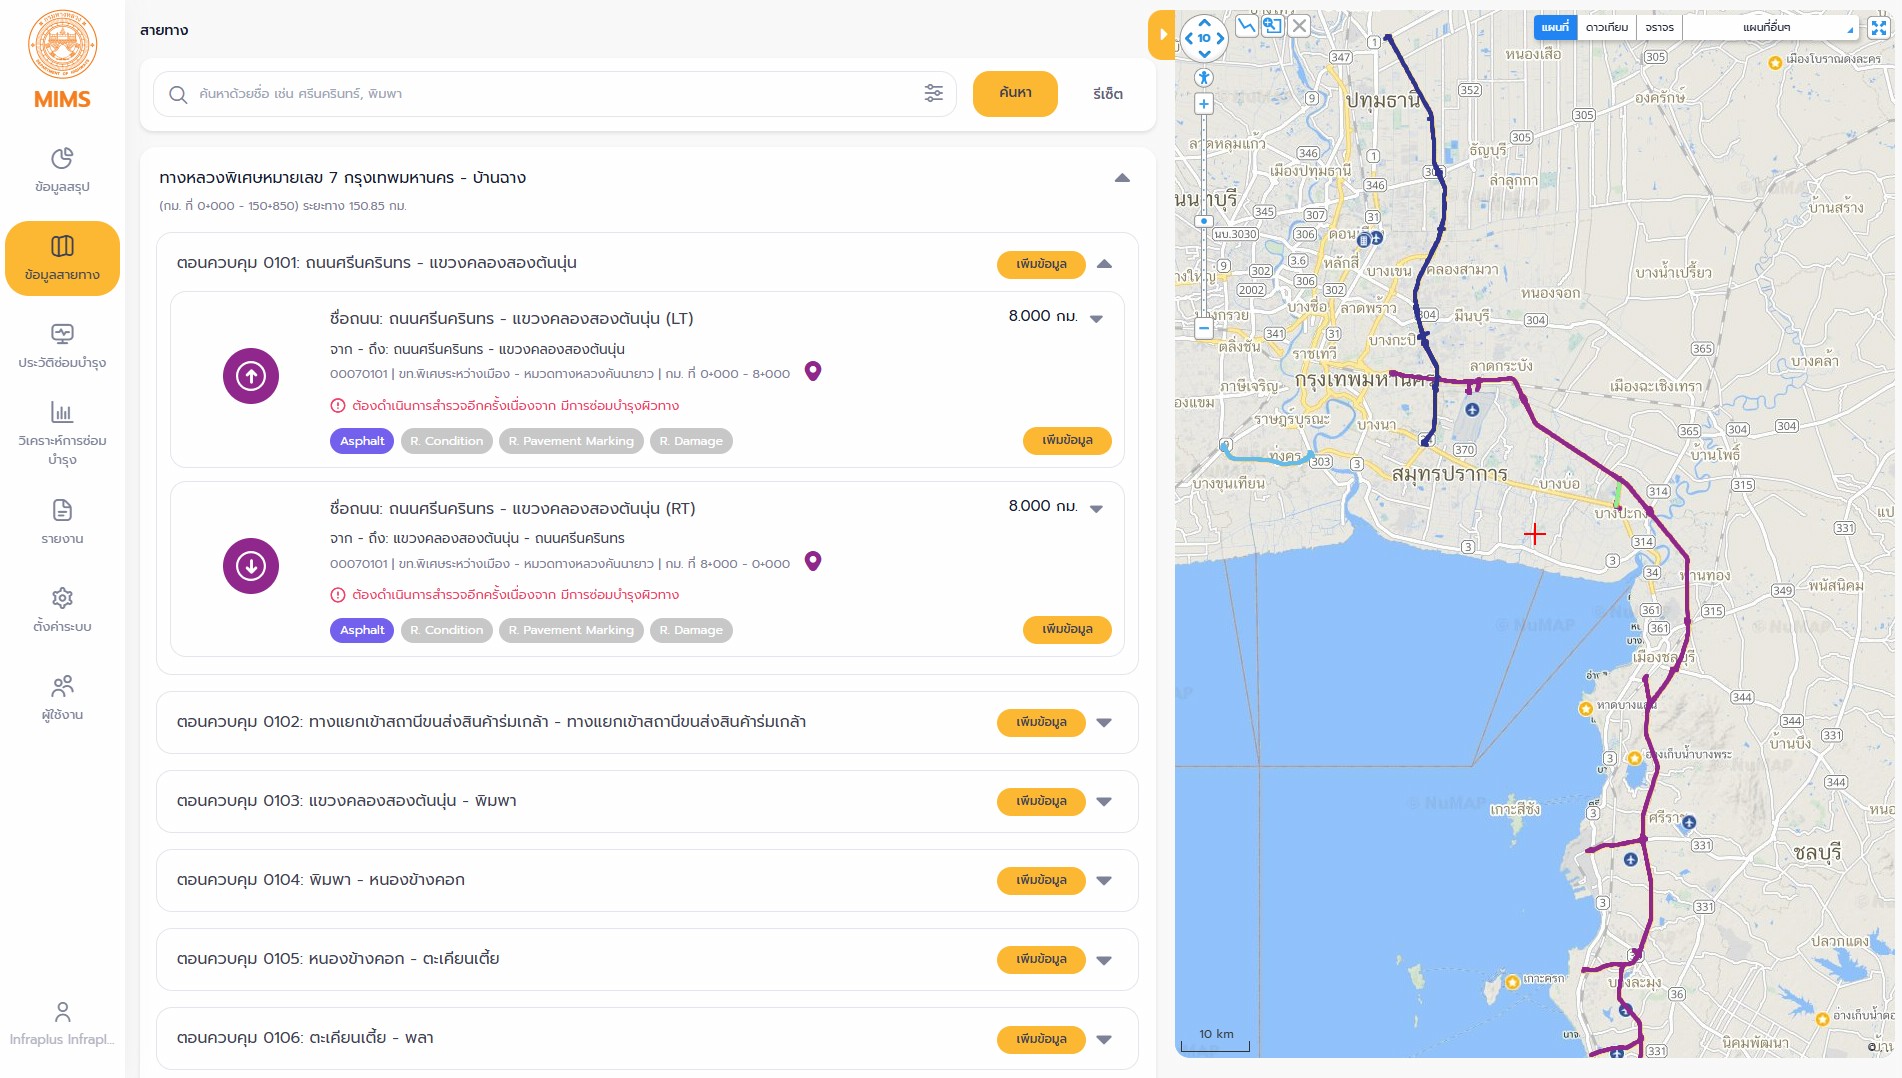Expand control section 0102 chevron
This screenshot has width=1902, height=1078.
tap(1104, 723)
